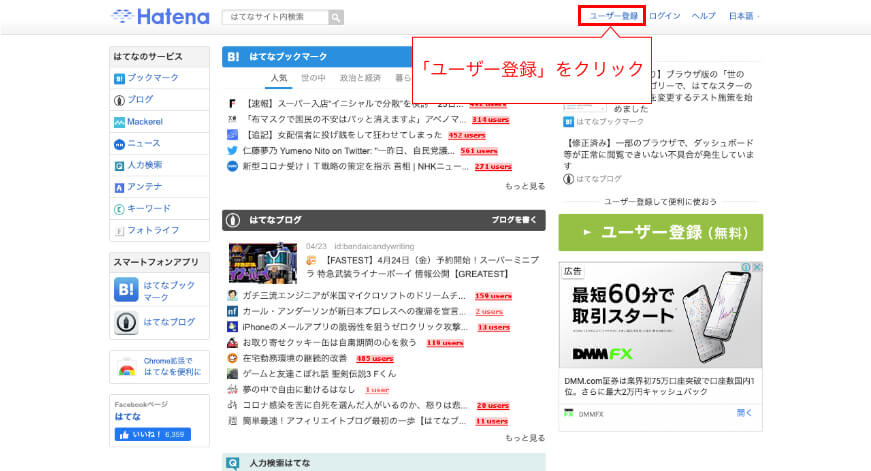This screenshot has width=871, height=471.
Task: Open the 【FASTEST】4月24日 blog post title
Action: [x=423, y=267]
